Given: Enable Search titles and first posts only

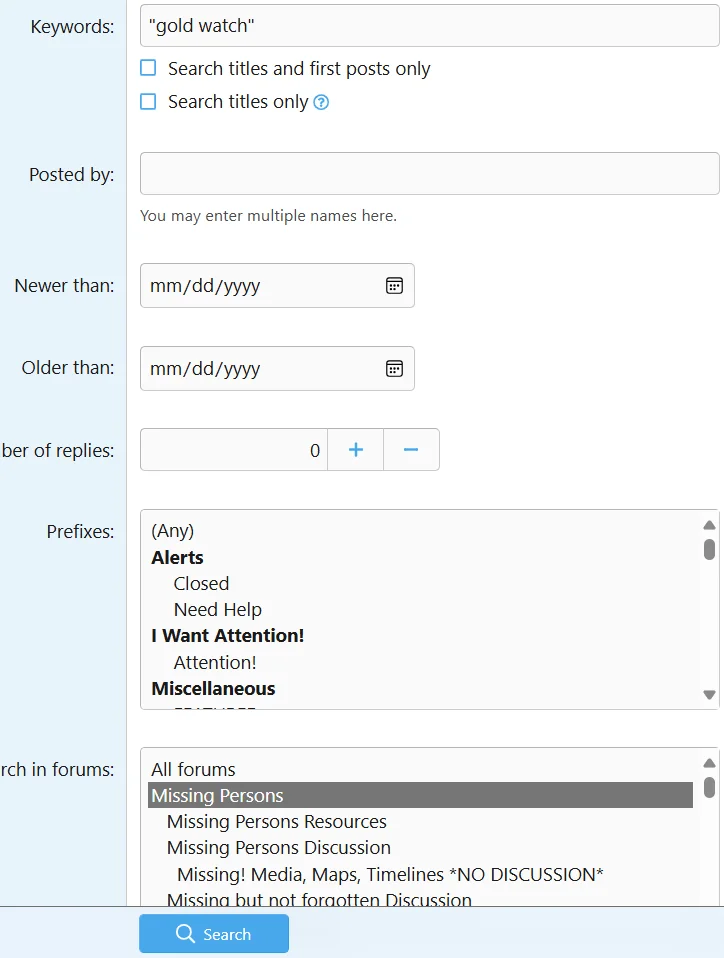Looking at the screenshot, I should coord(148,68).
